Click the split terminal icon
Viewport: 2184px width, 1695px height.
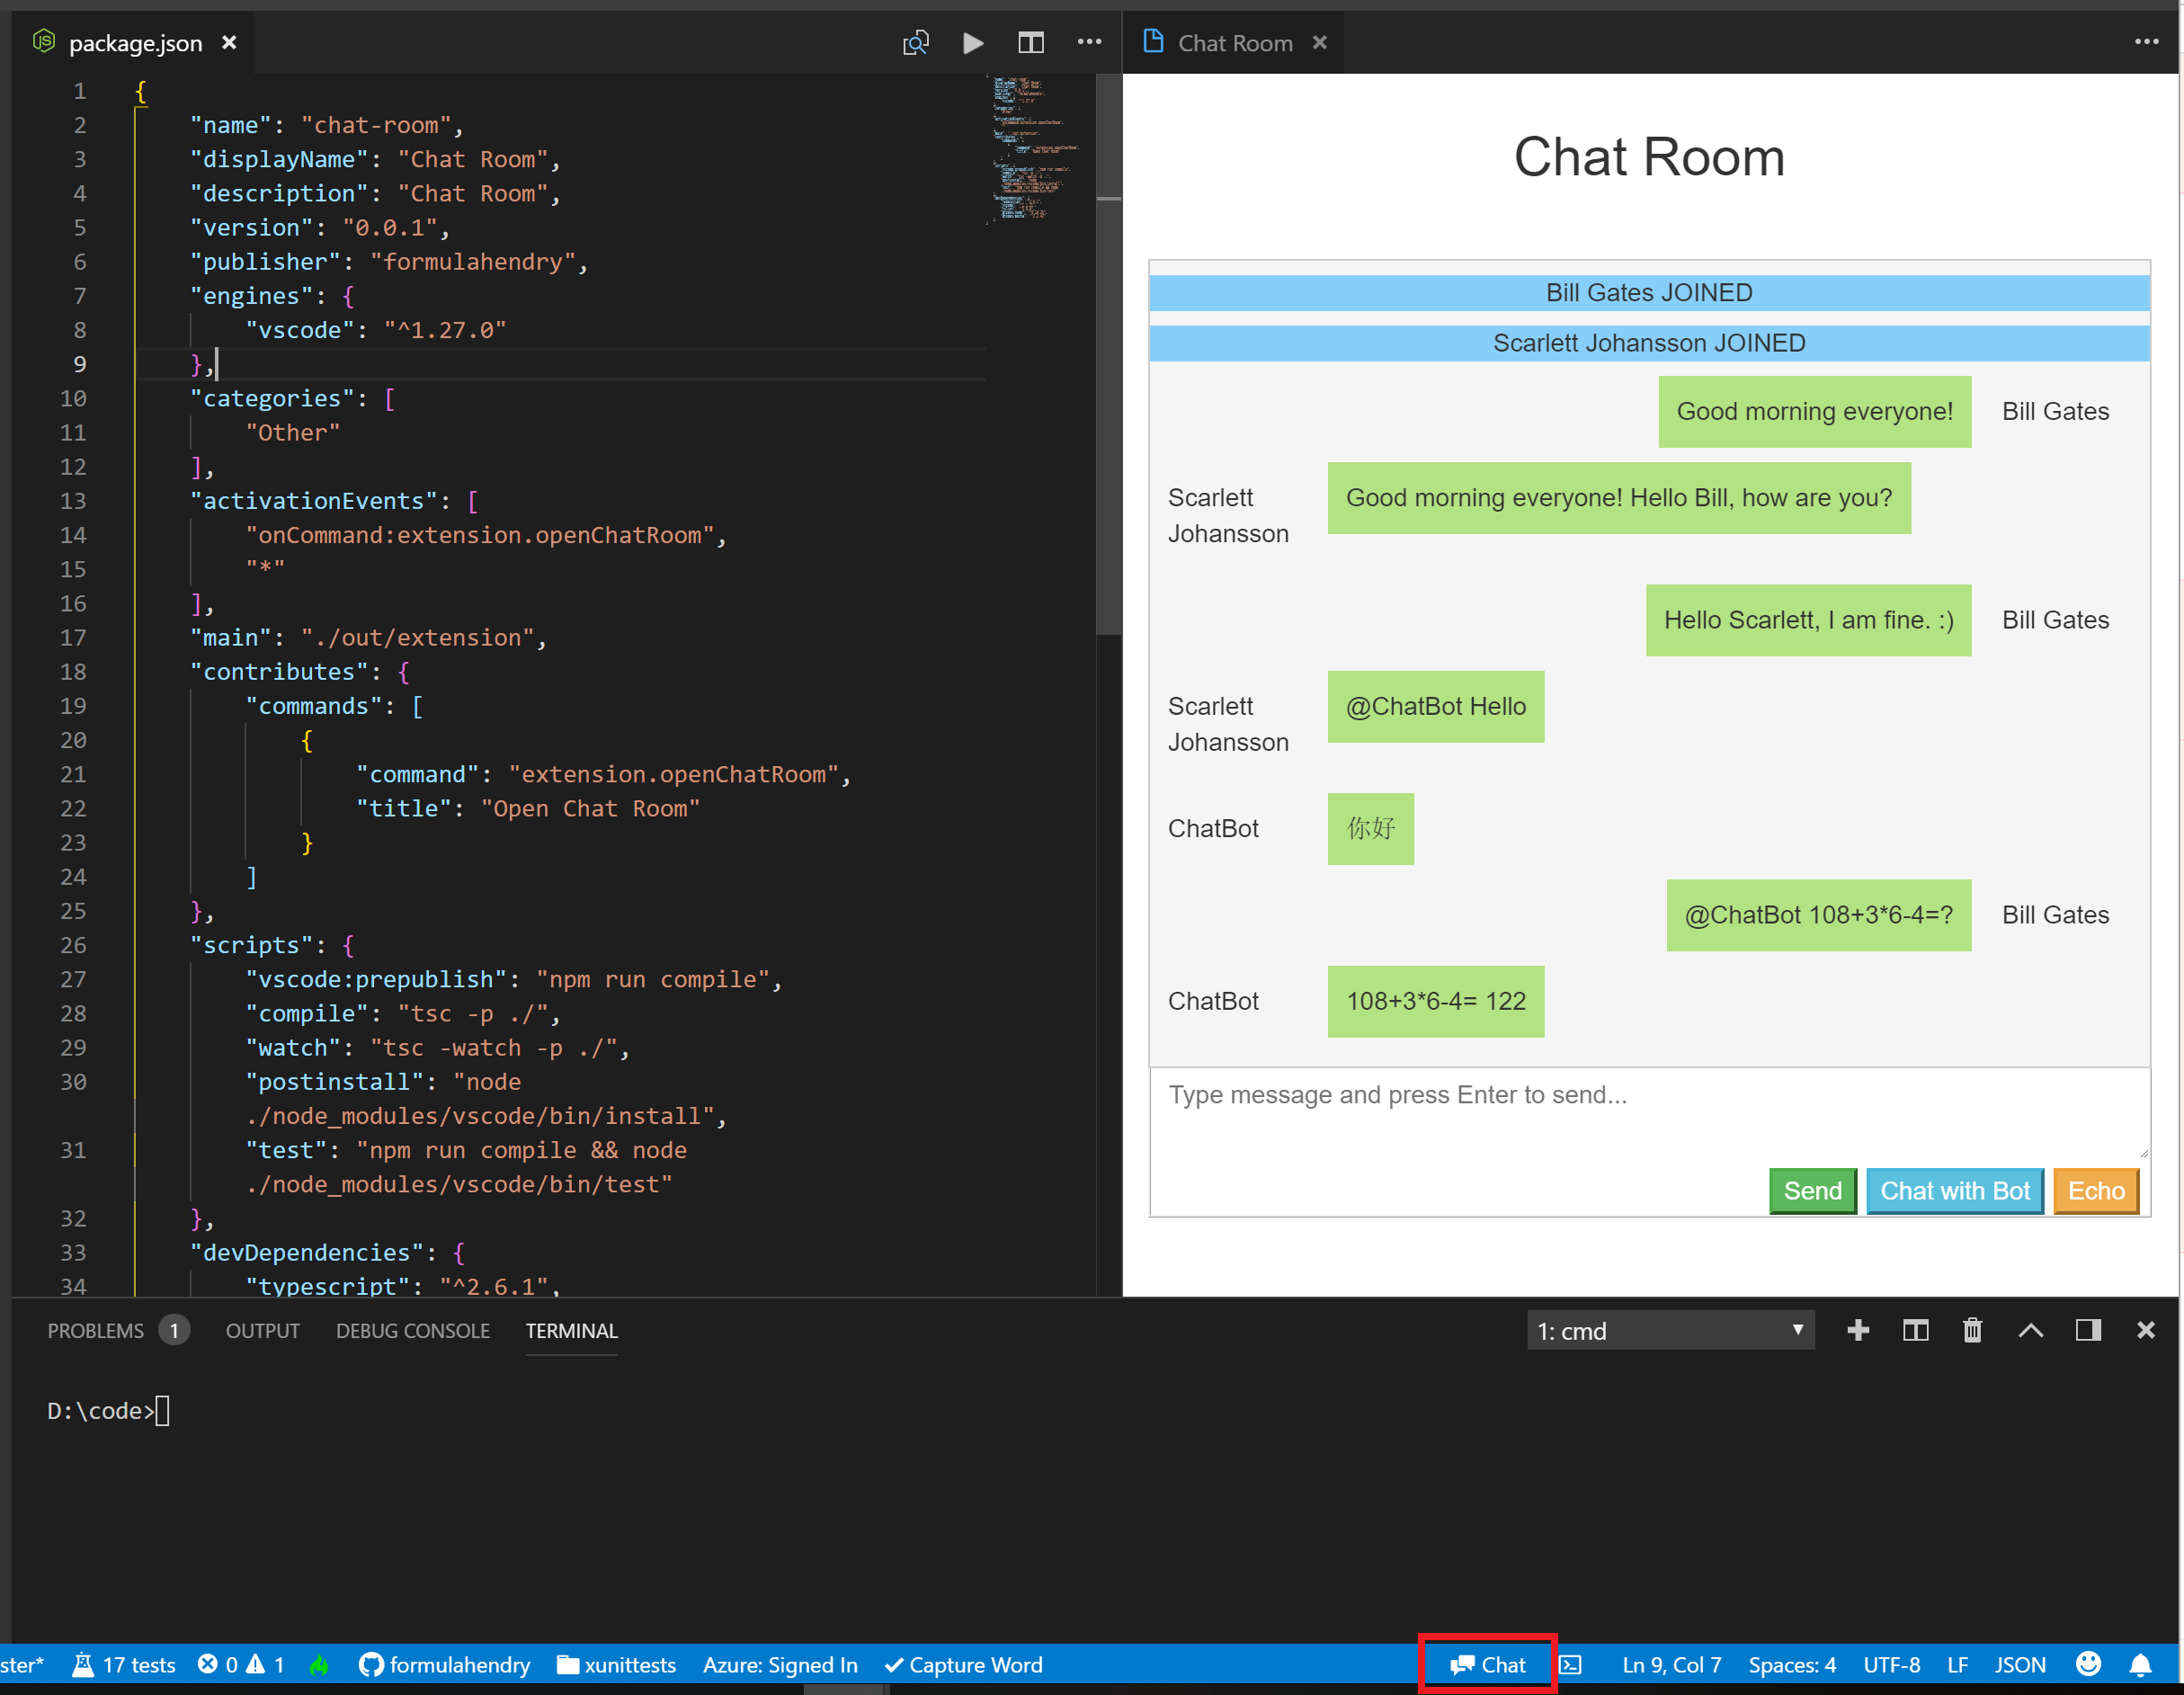pyautogui.click(x=1914, y=1330)
